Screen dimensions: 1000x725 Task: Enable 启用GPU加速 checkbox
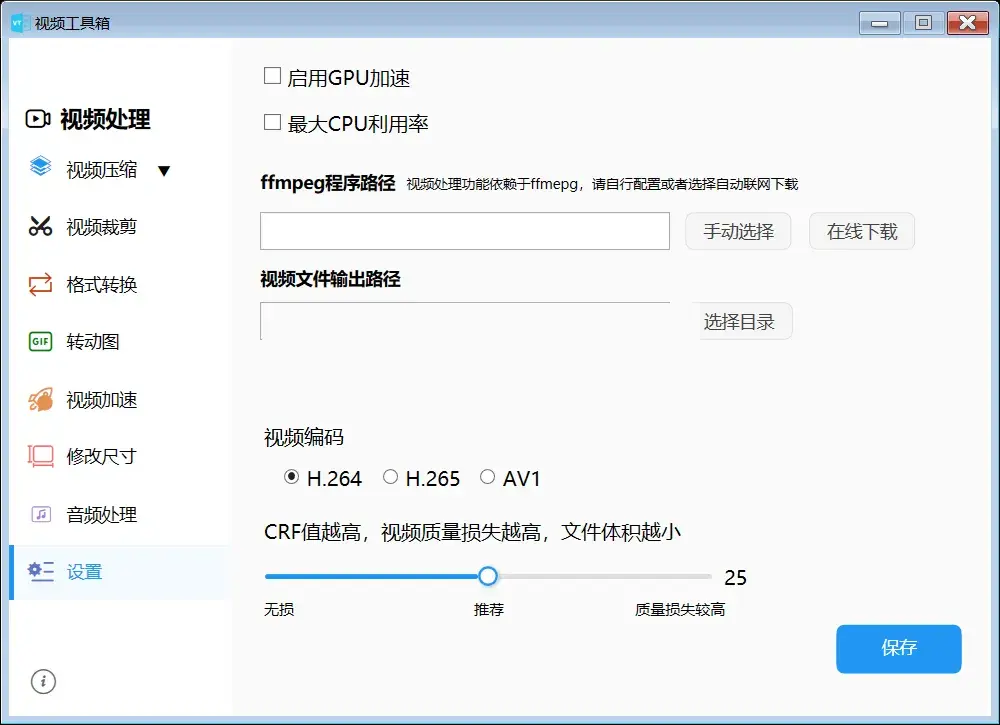pos(272,76)
